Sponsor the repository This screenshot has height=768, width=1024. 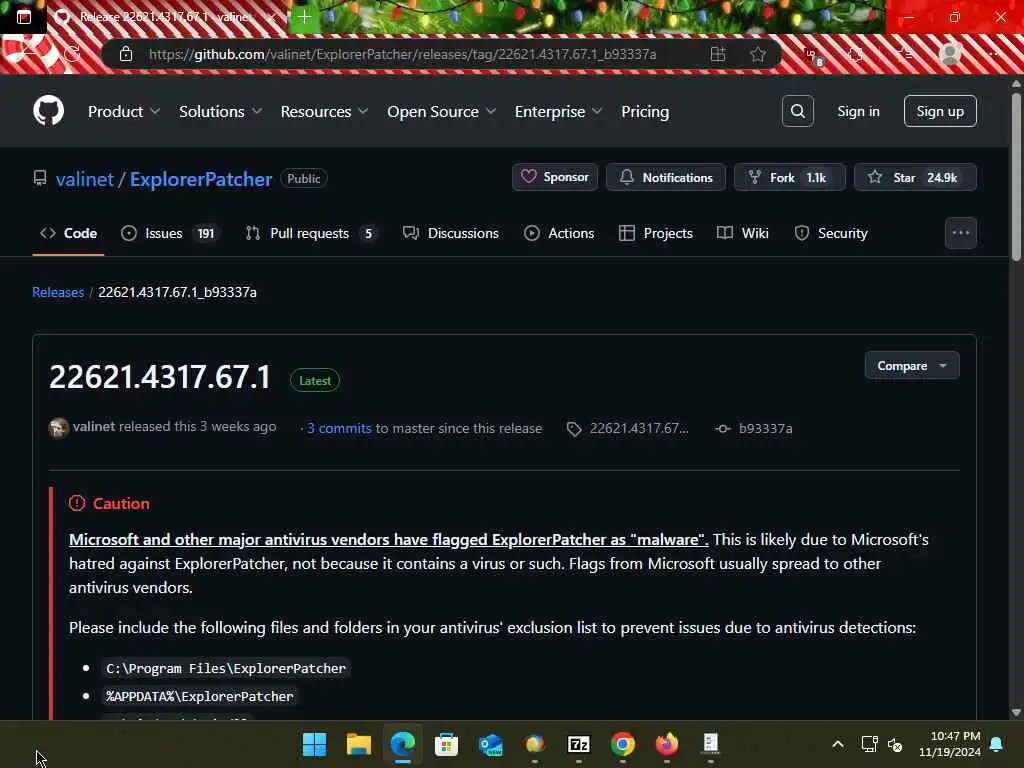click(554, 177)
